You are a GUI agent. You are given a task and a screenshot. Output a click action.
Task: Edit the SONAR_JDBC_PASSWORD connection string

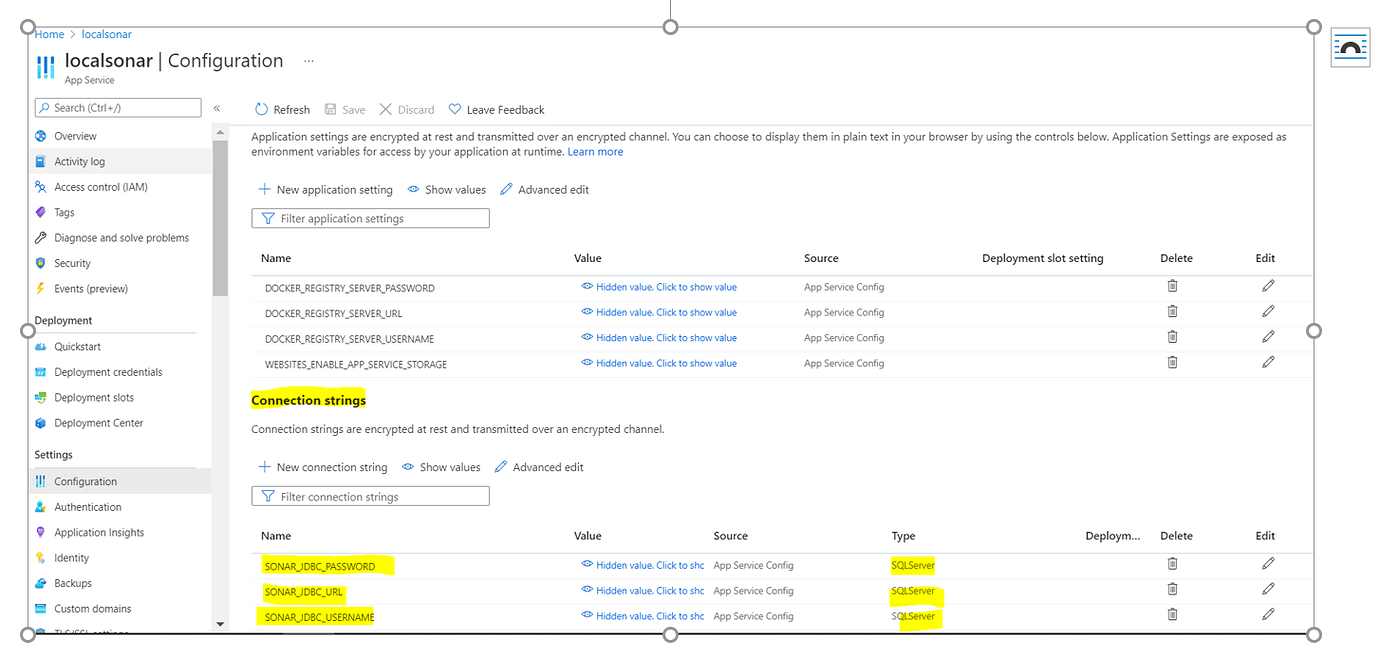coord(1268,564)
